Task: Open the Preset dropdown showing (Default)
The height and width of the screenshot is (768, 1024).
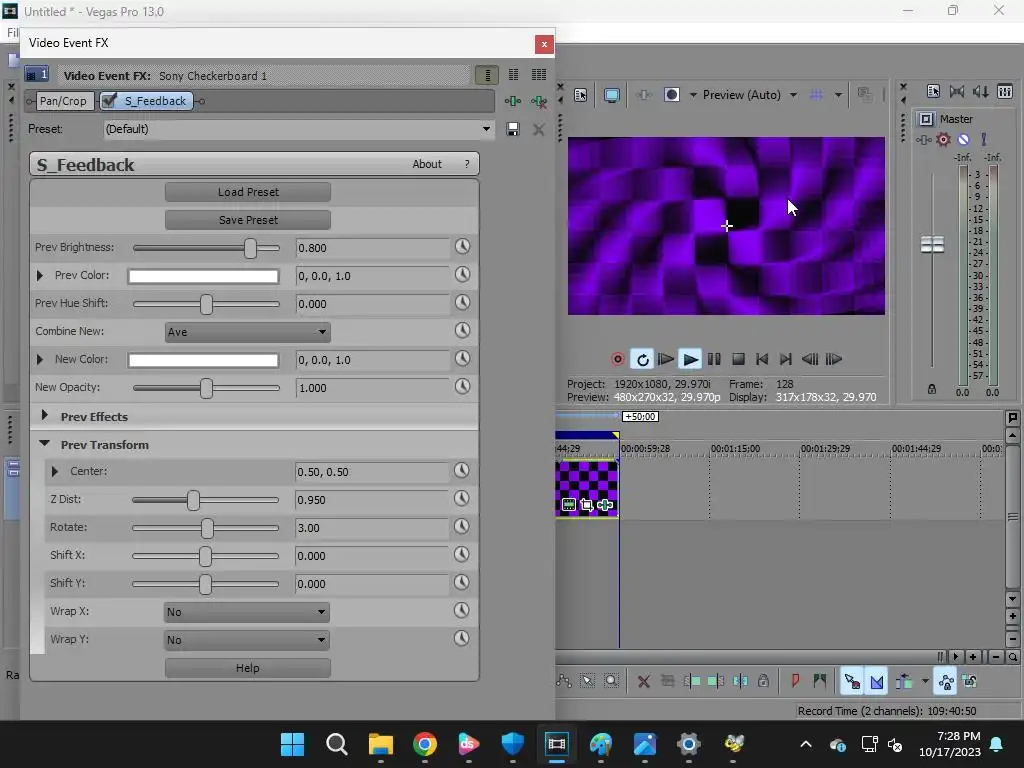Action: (298, 129)
